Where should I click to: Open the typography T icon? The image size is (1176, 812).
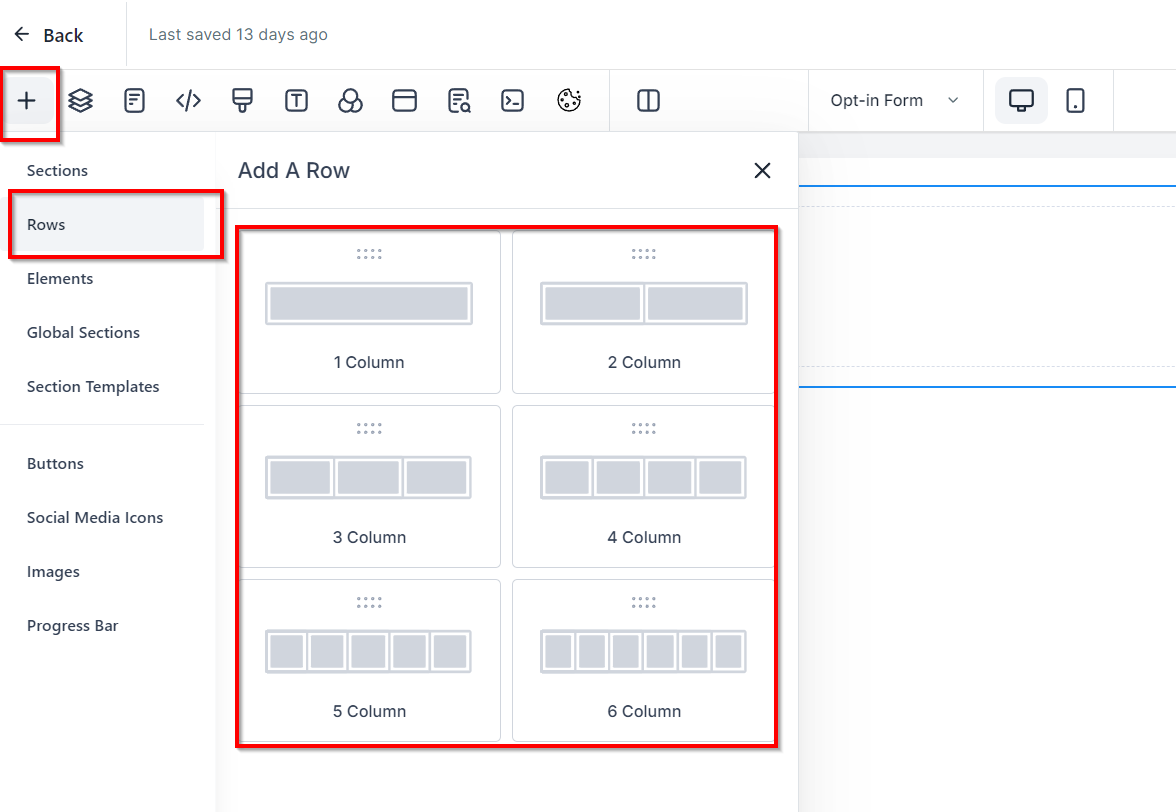point(296,100)
